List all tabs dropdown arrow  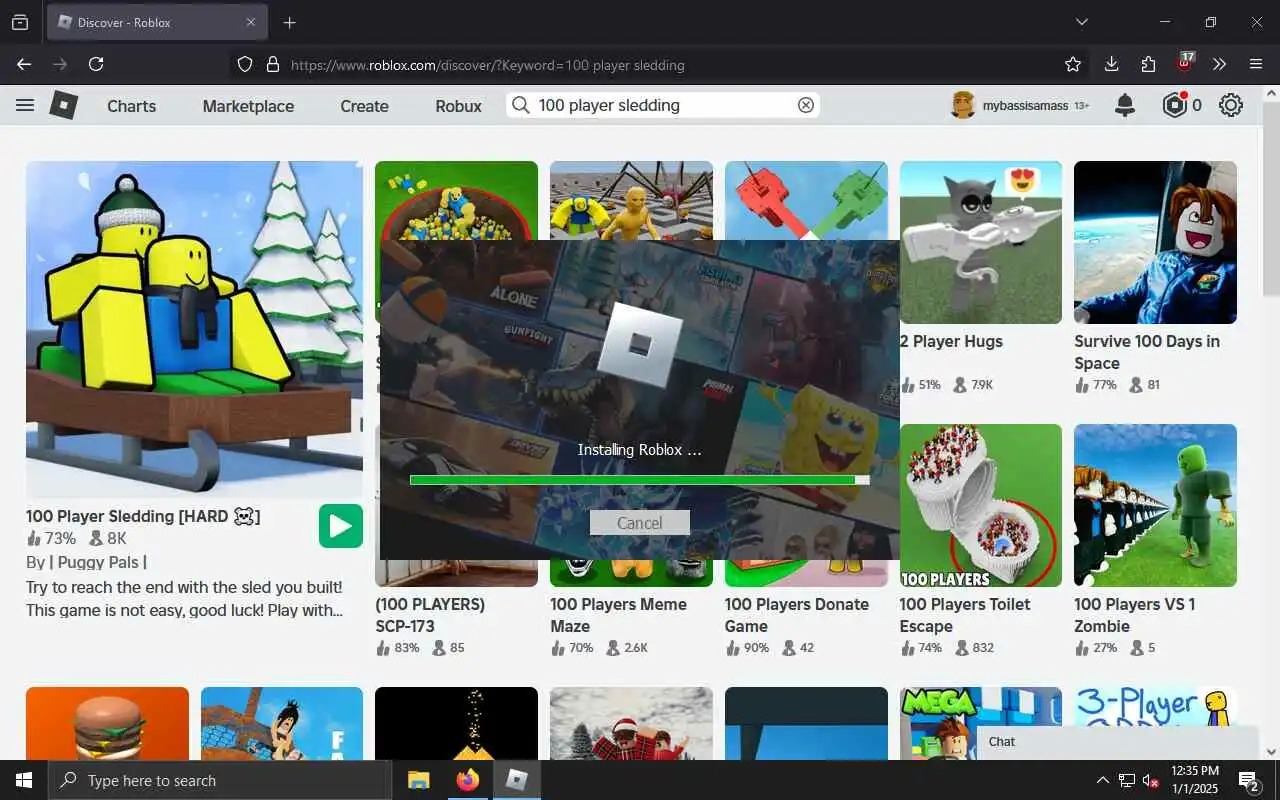tap(1081, 22)
